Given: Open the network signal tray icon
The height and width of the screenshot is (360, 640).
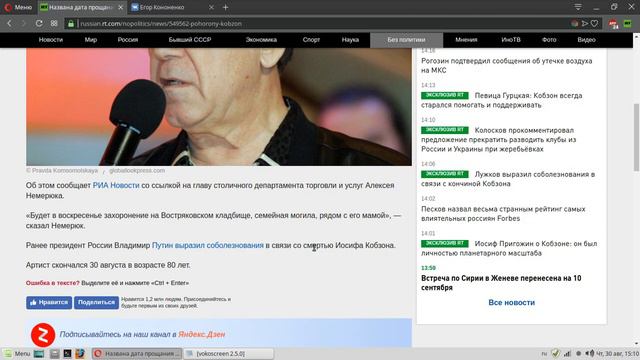Looking at the screenshot, I should 567,353.
